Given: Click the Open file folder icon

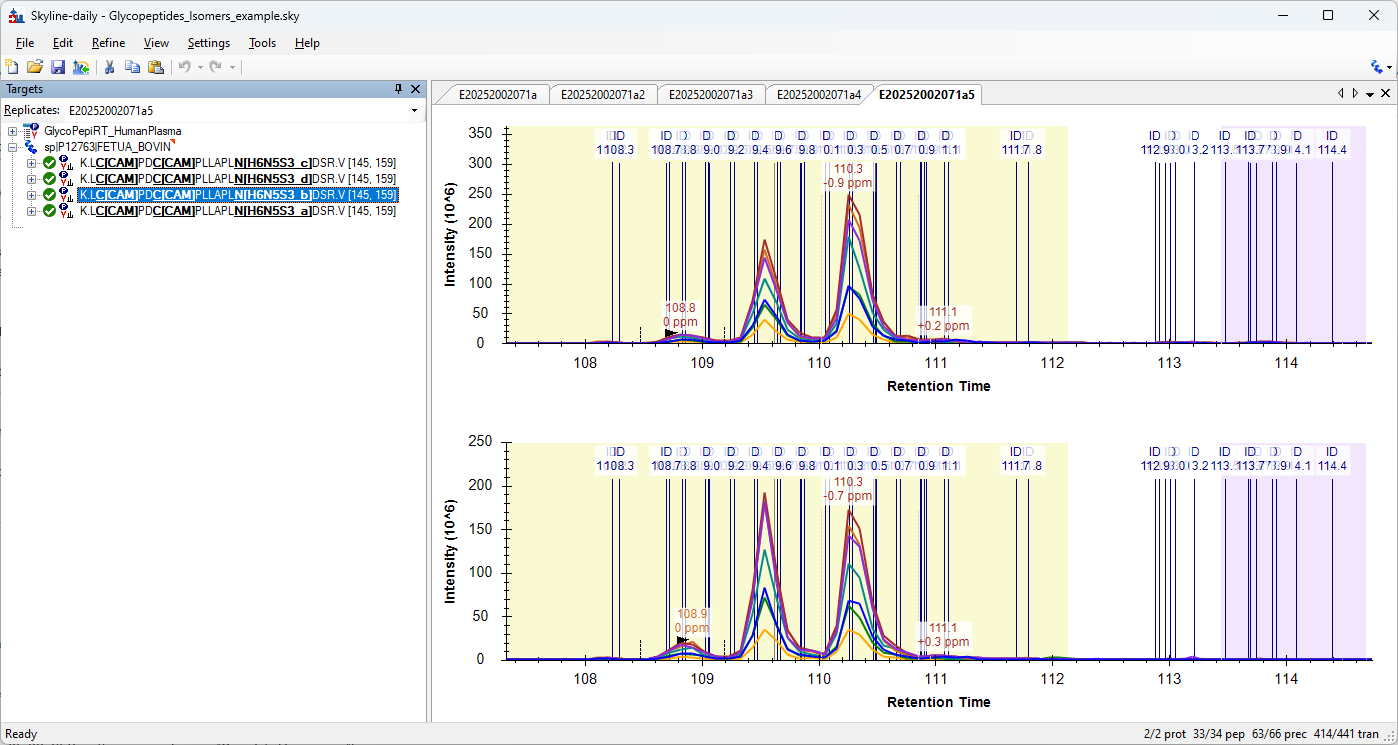Looking at the screenshot, I should 35,67.
